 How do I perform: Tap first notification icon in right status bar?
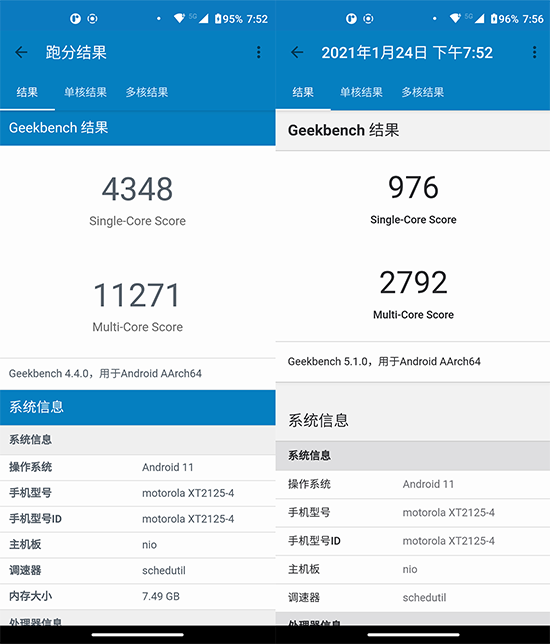pyautogui.click(x=351, y=18)
